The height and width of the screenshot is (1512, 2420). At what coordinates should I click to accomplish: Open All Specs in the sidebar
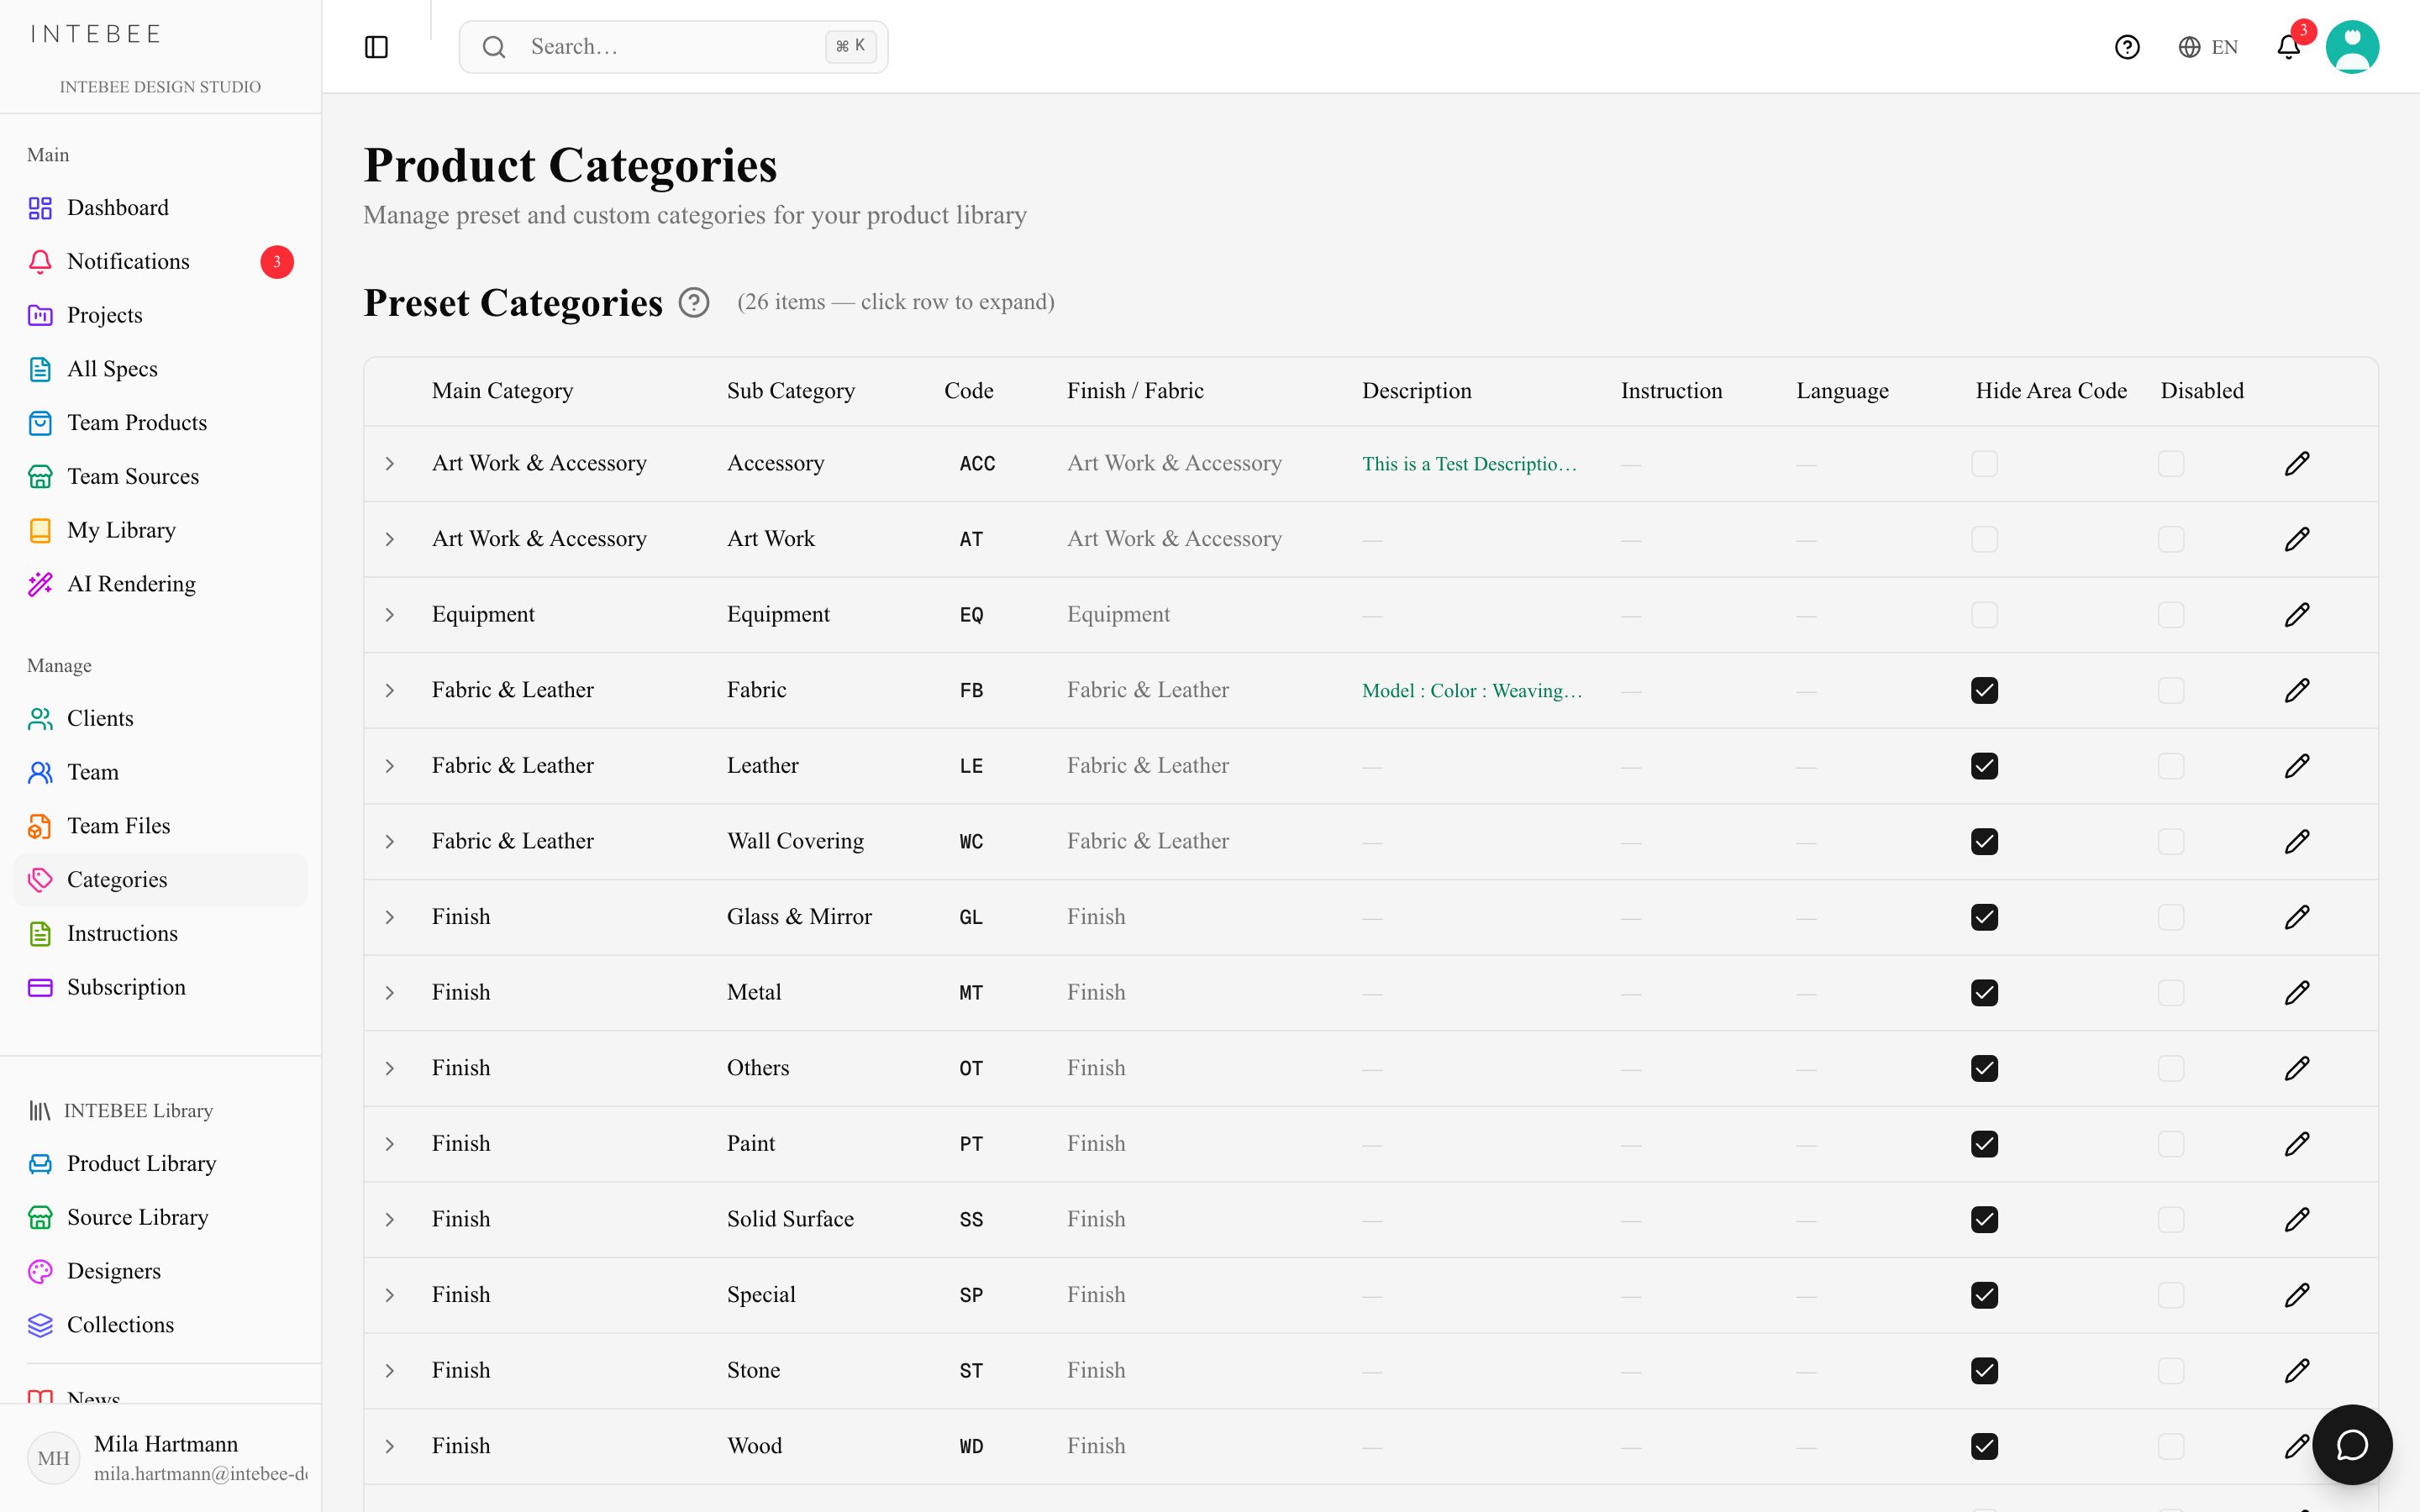coord(160,369)
